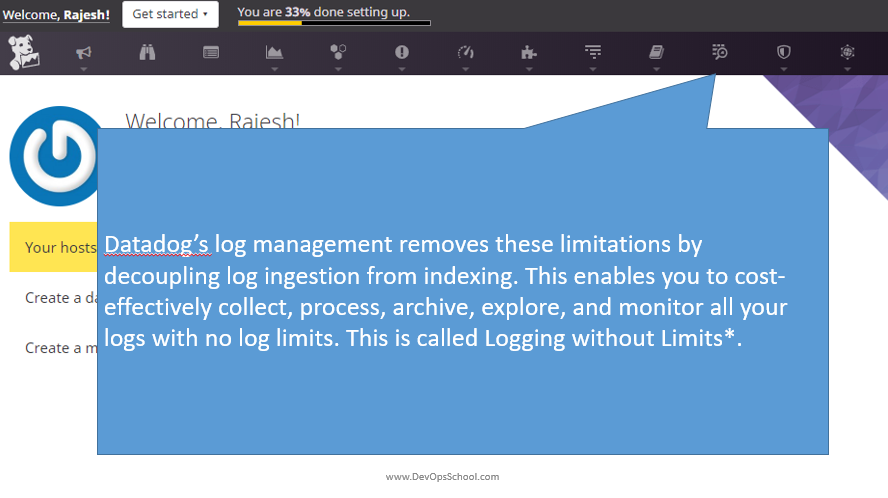The image size is (888, 498).
Task: Open the Notebooks book icon
Action: 656,53
